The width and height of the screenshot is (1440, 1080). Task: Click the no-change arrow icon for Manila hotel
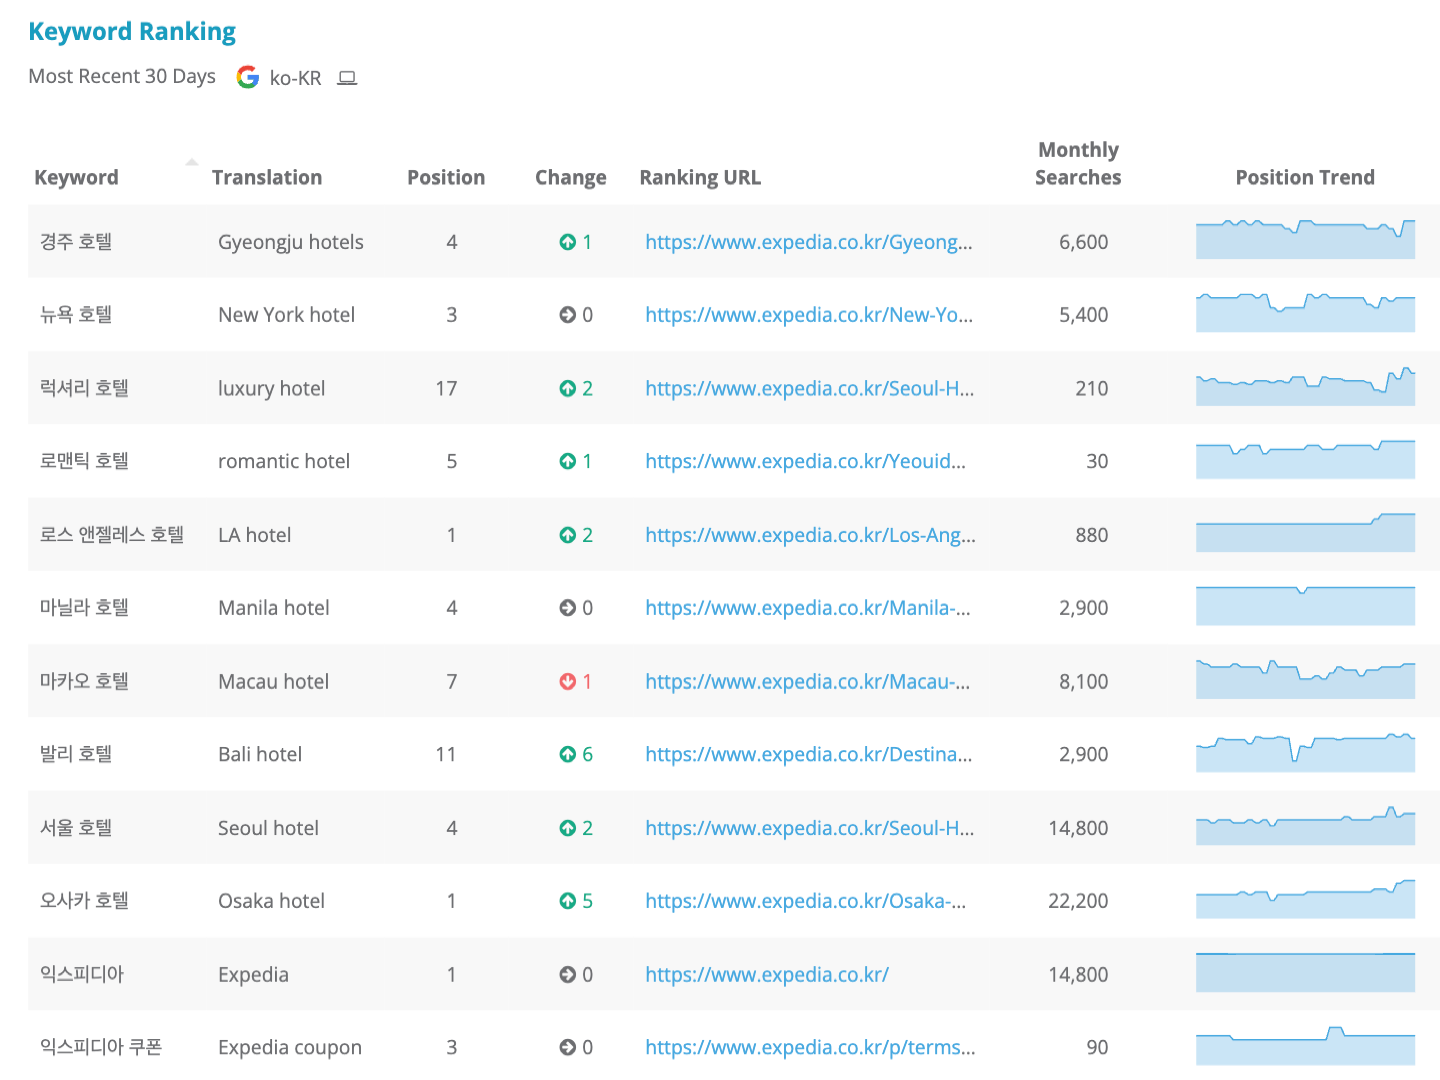pyautogui.click(x=567, y=608)
